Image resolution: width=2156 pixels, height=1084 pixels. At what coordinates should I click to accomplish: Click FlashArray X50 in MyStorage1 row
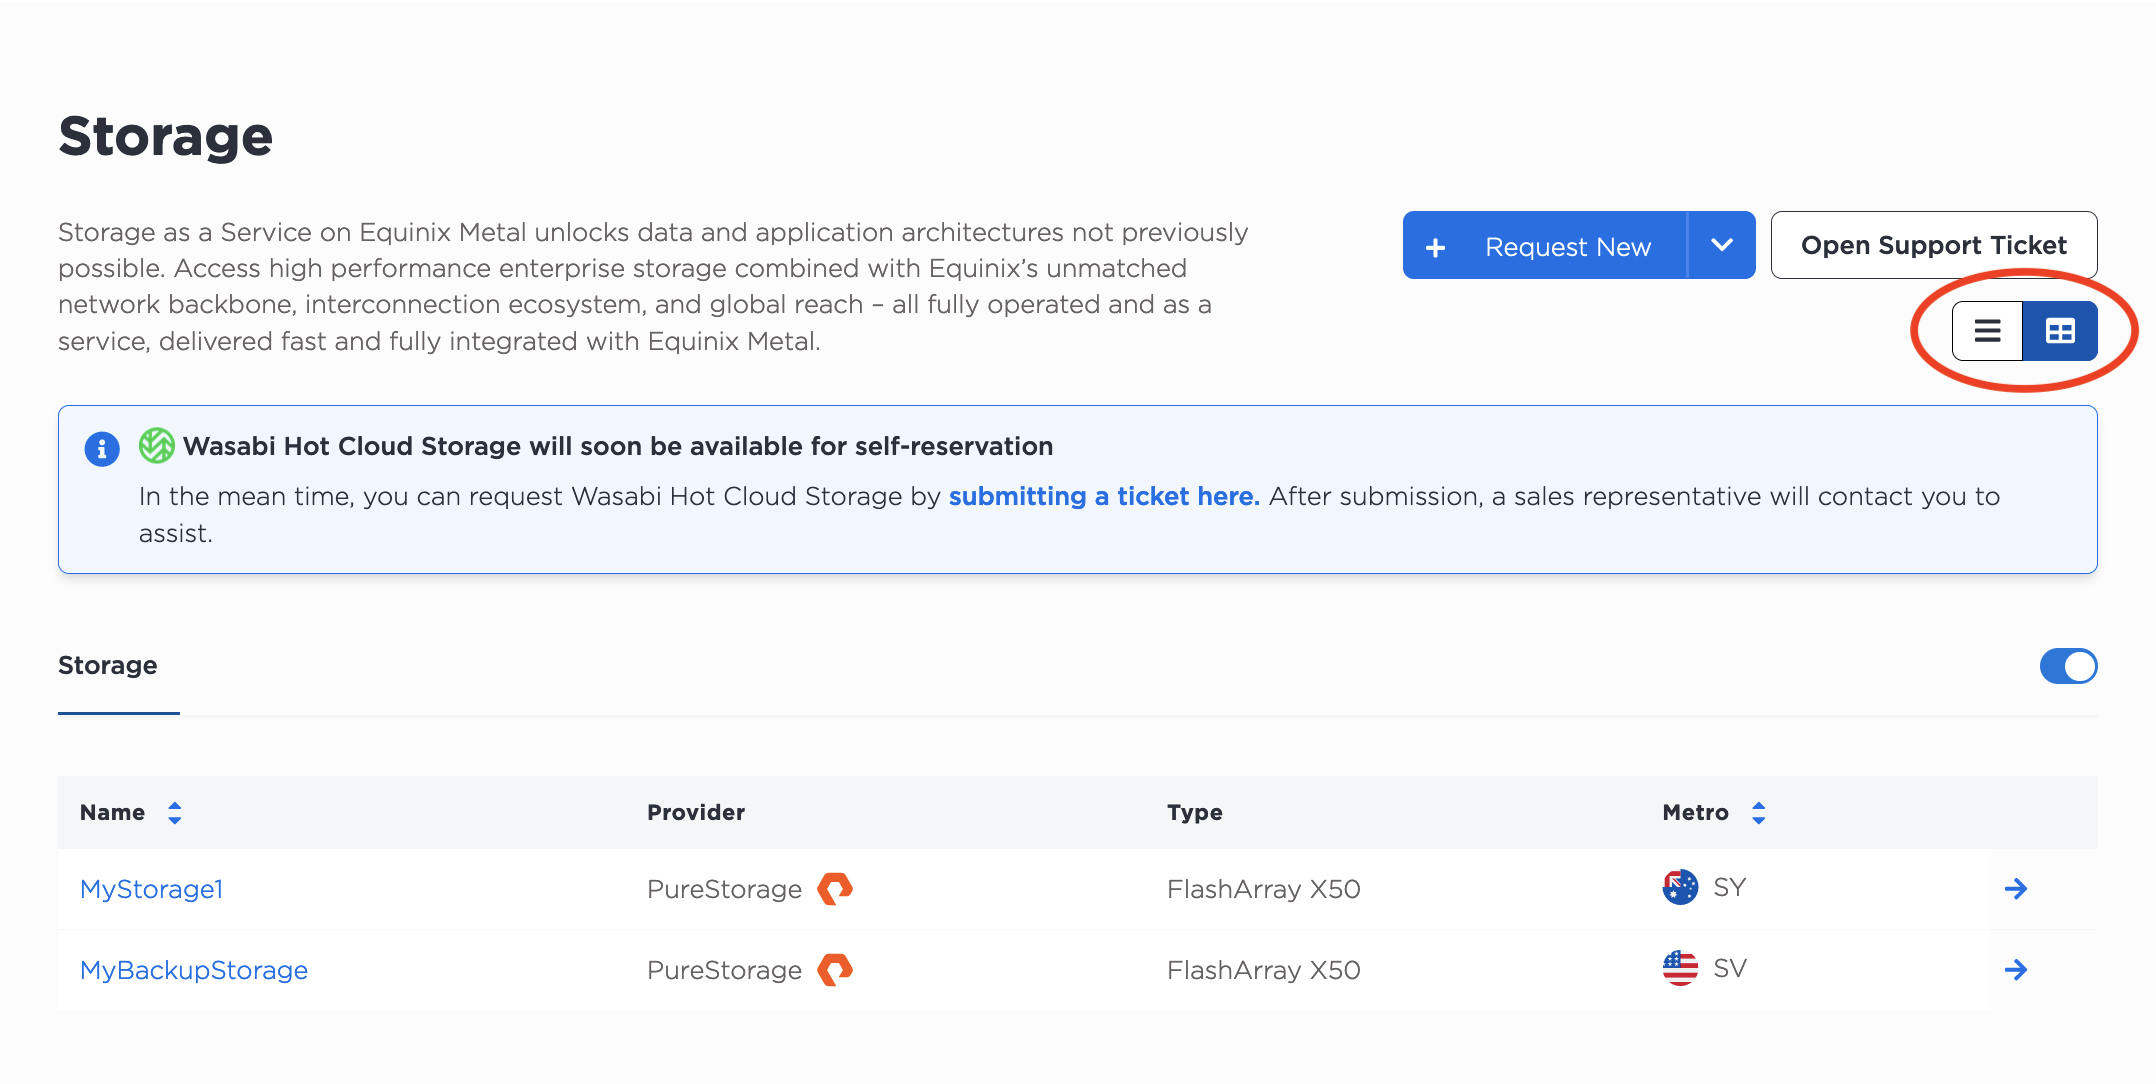tap(1264, 889)
